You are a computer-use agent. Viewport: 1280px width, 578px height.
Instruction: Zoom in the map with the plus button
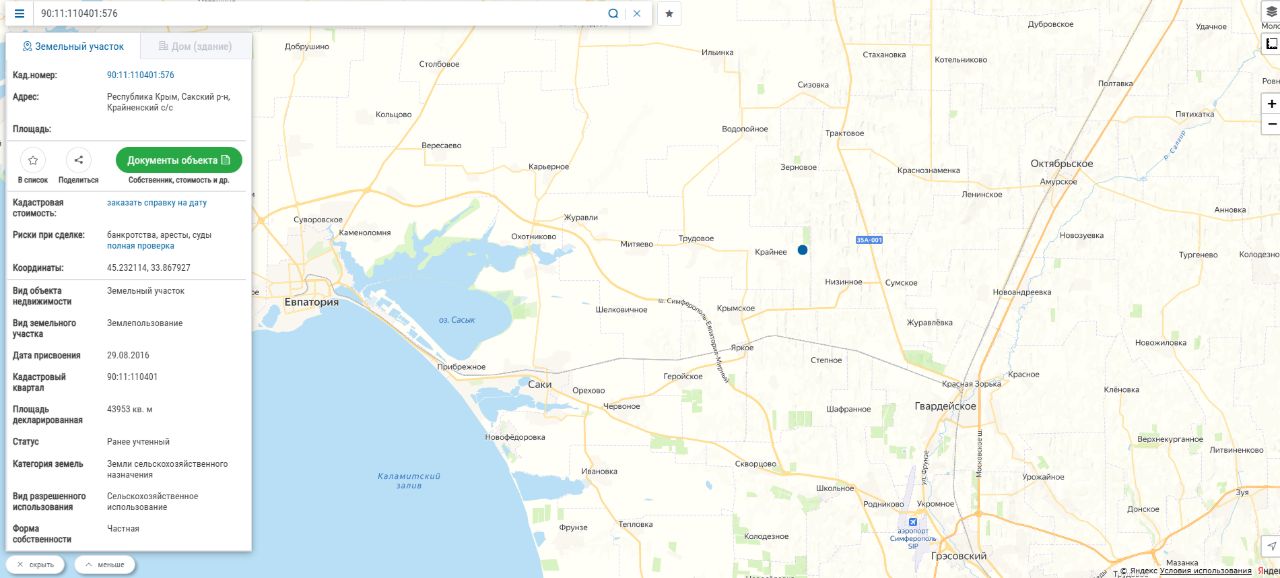click(1271, 104)
